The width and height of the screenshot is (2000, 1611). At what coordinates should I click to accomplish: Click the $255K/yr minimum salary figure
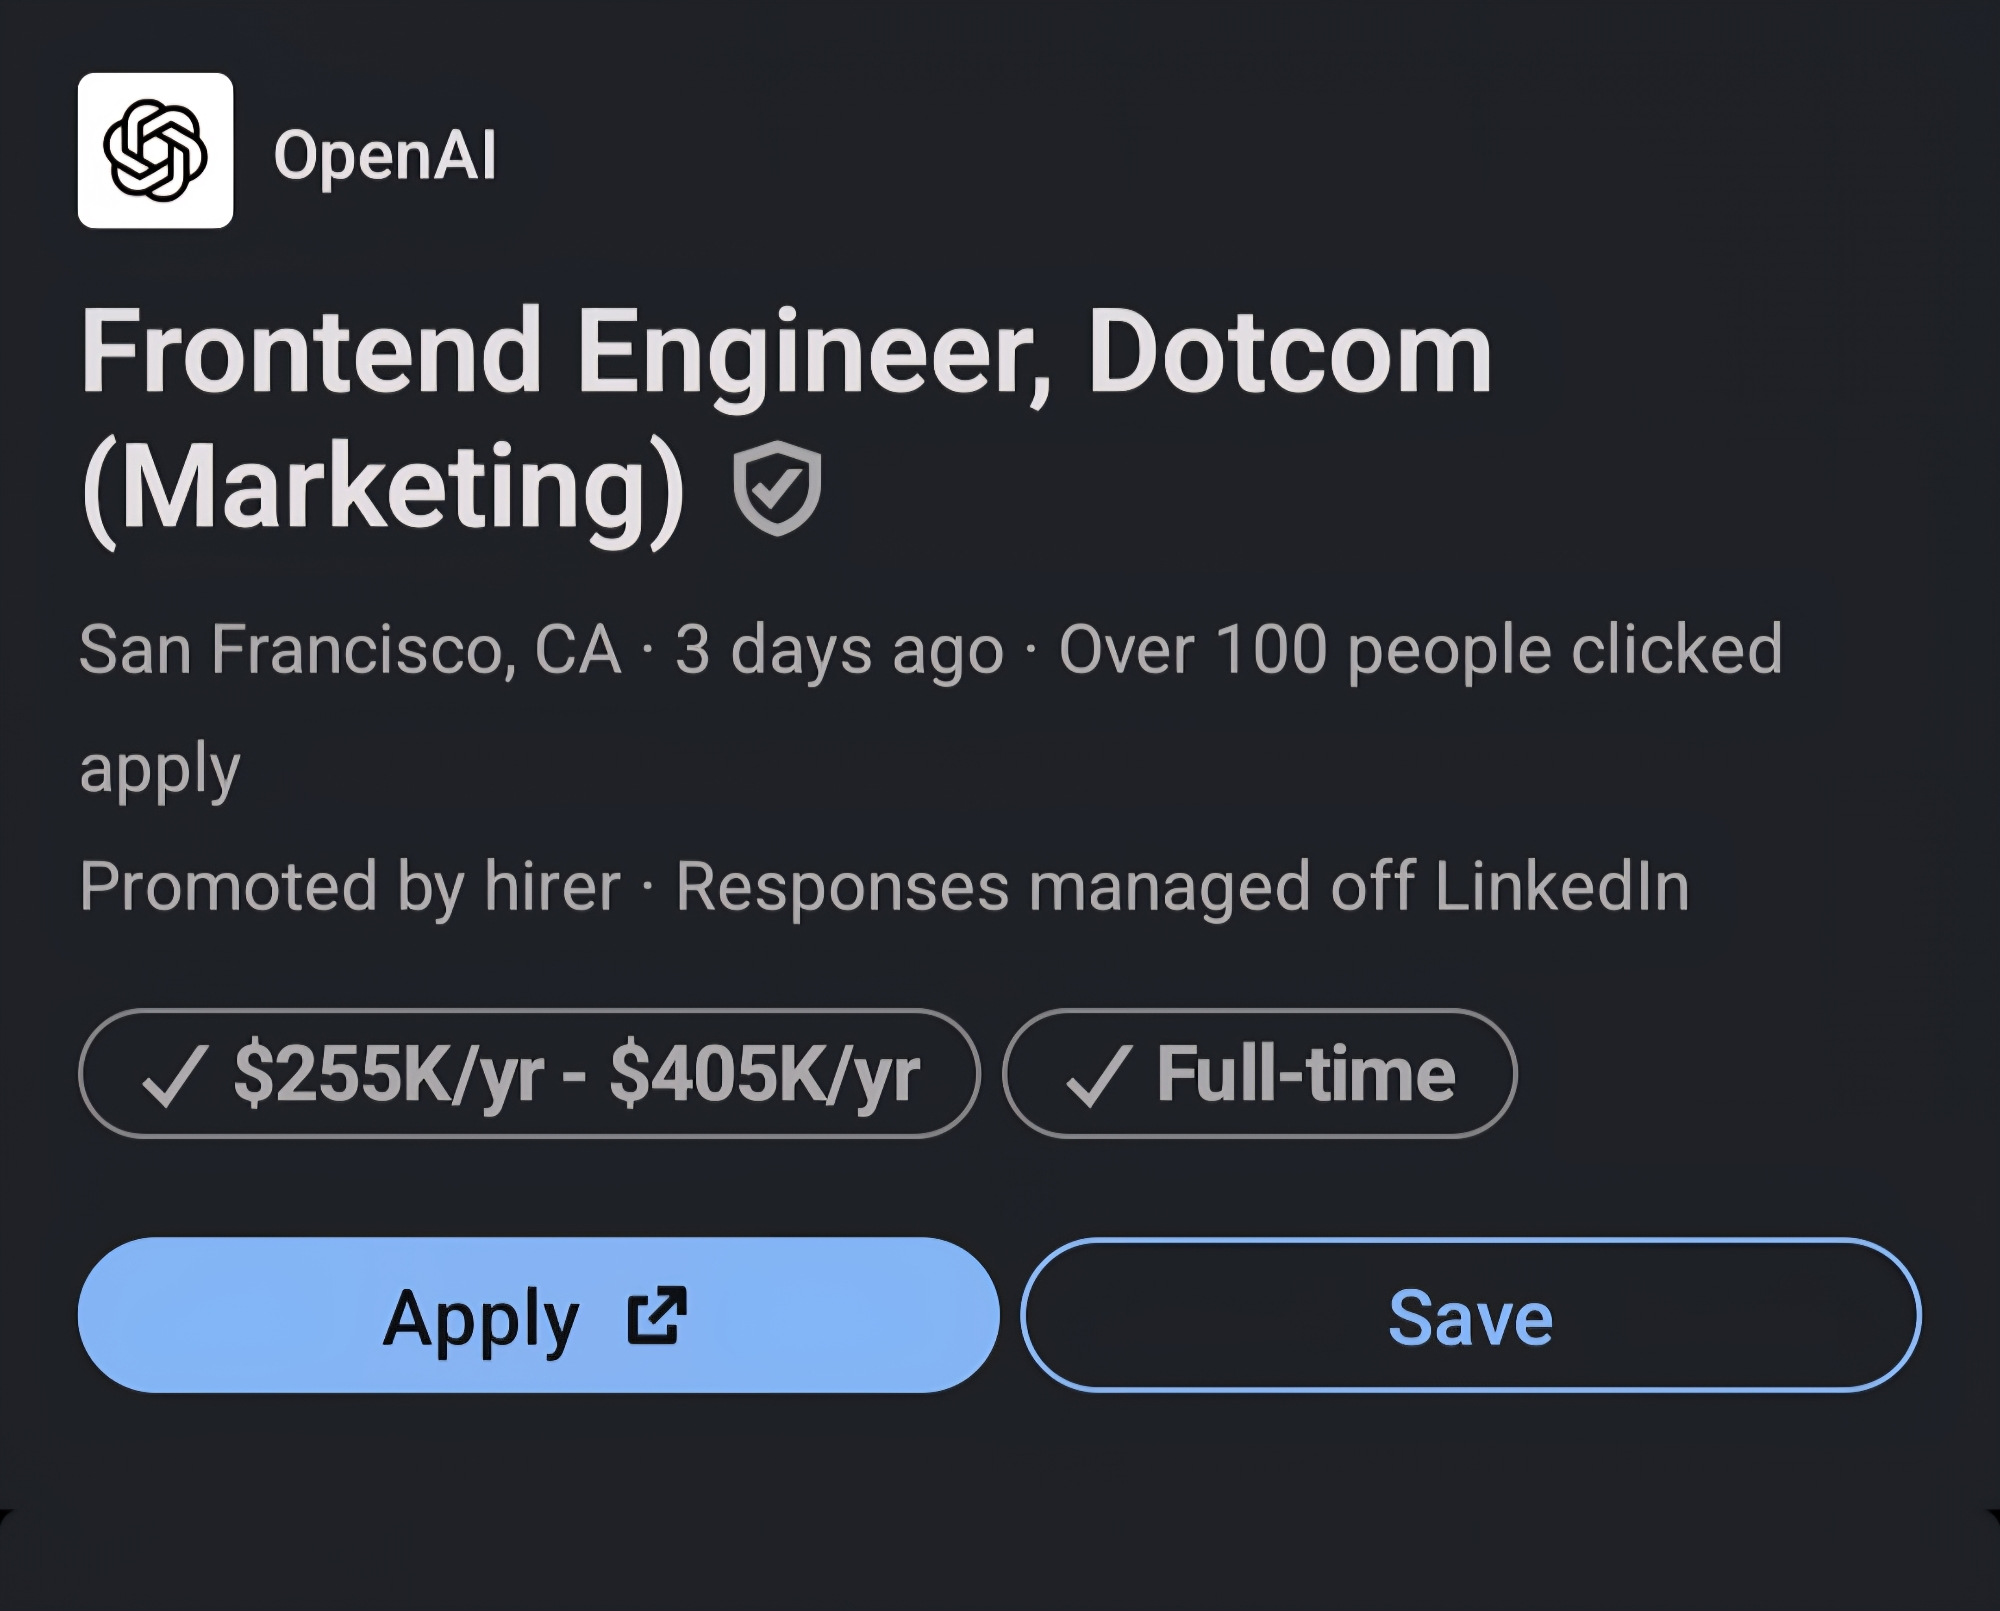[x=388, y=1074]
